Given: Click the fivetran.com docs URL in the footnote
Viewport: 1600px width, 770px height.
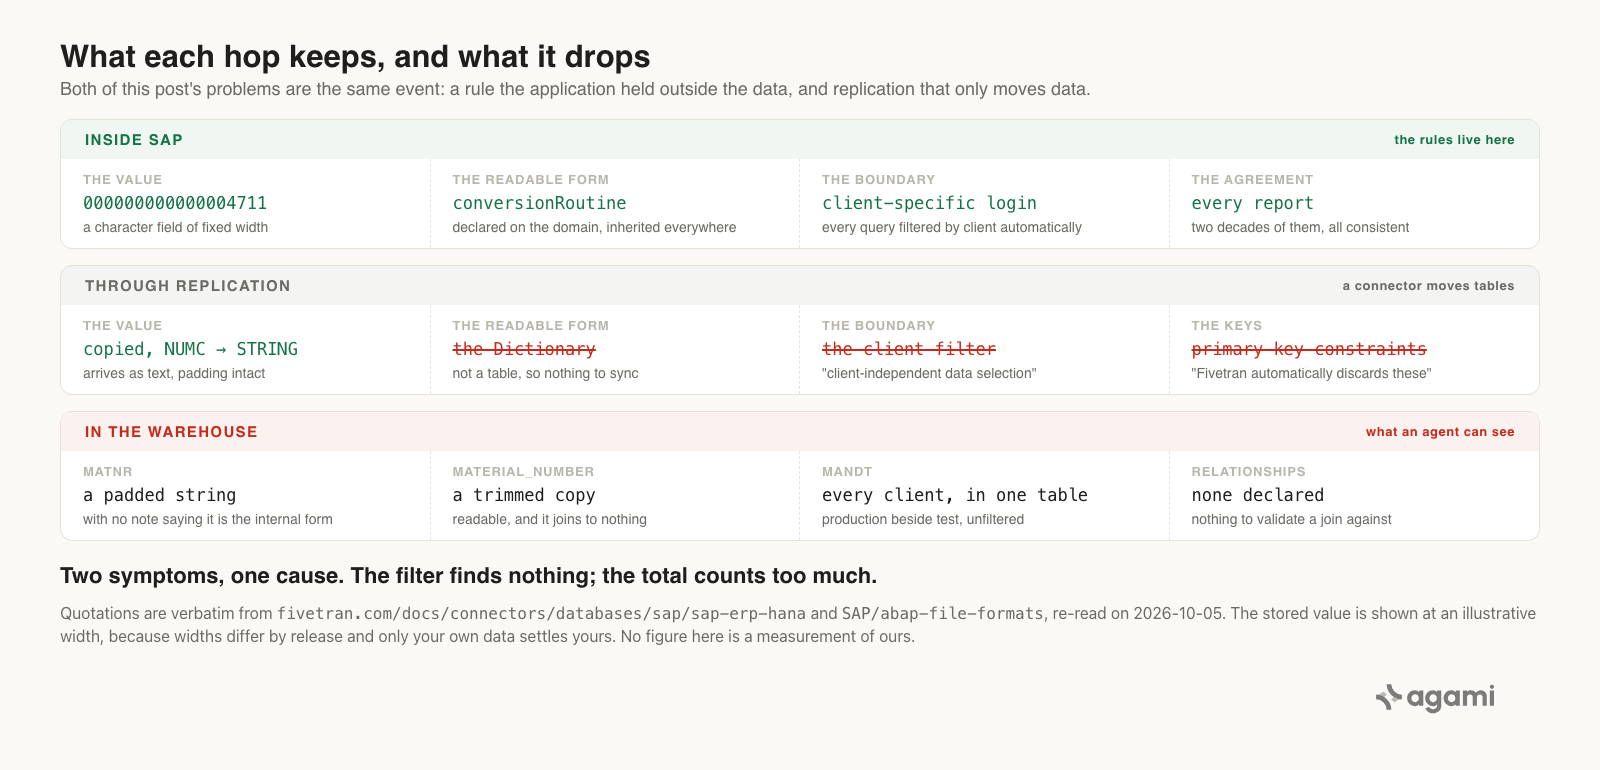Looking at the screenshot, I should 541,614.
